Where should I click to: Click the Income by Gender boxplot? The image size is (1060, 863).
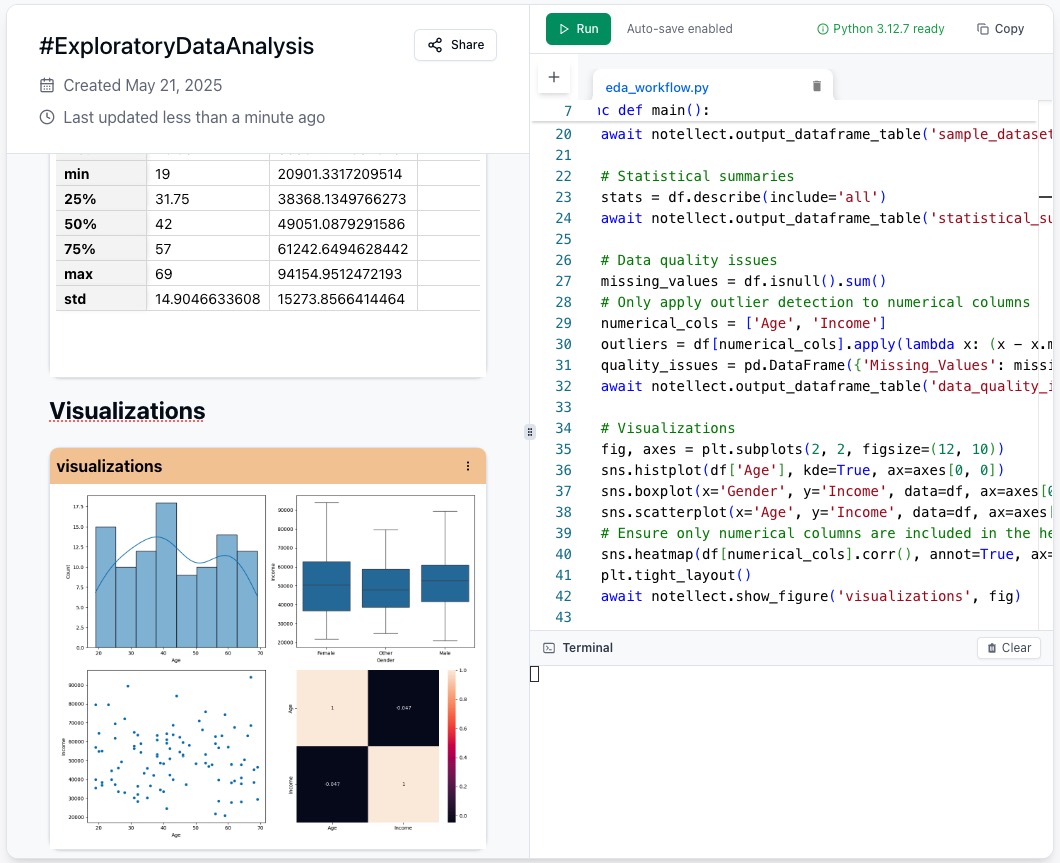(x=385, y=572)
